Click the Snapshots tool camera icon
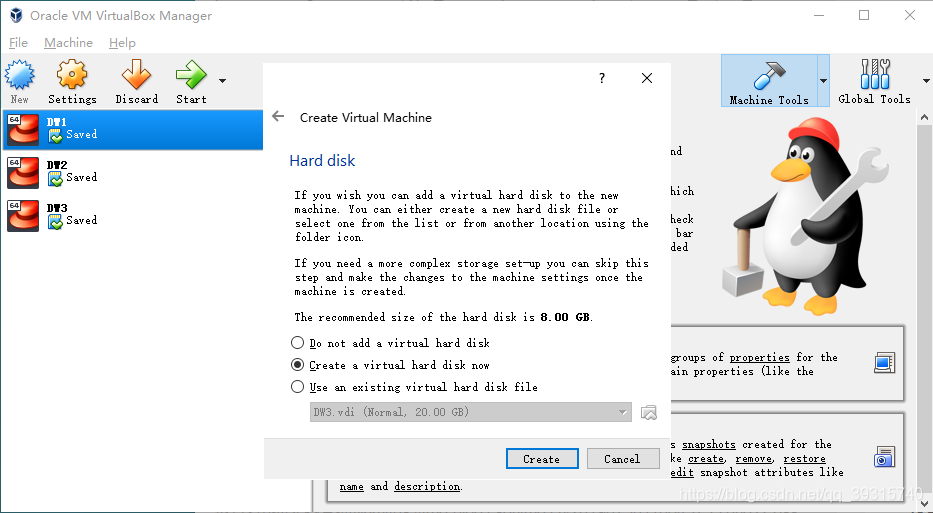 pyautogui.click(x=884, y=457)
